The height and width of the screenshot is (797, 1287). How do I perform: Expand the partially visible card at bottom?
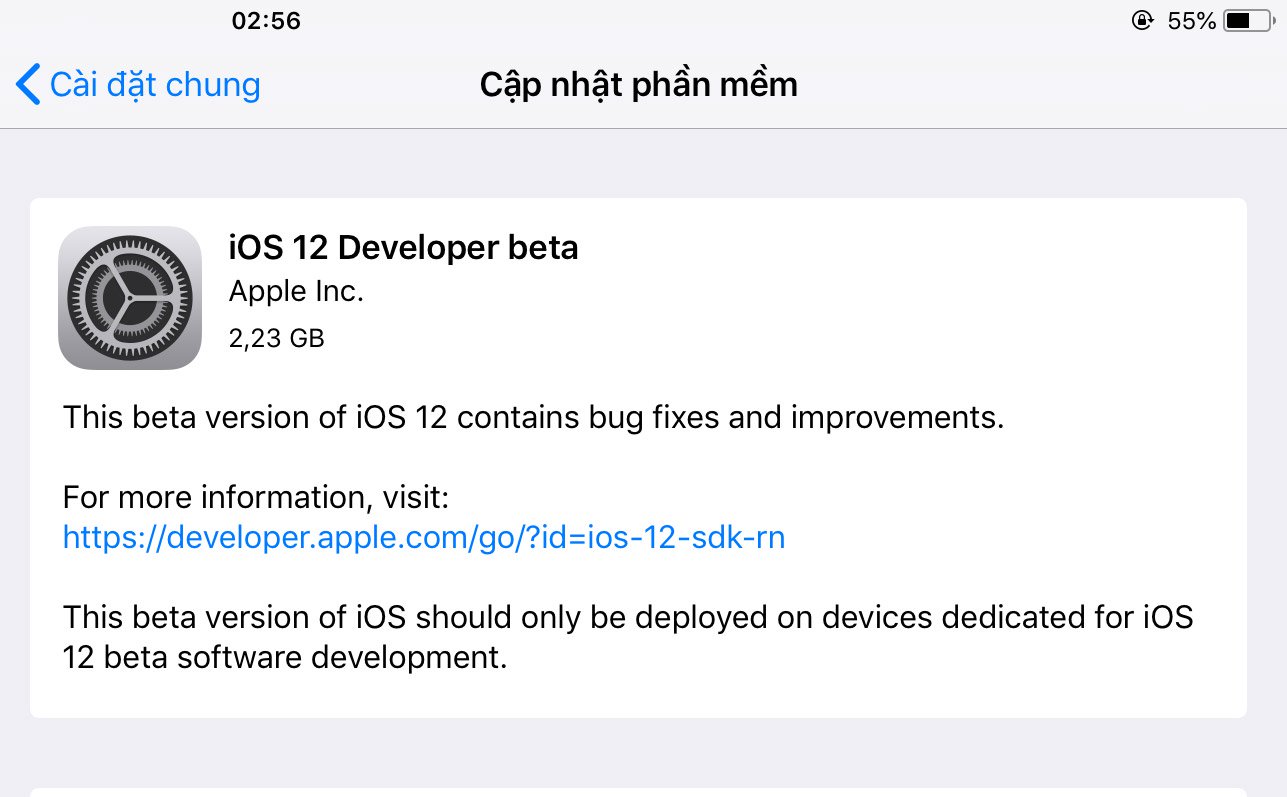pyautogui.click(x=640, y=790)
